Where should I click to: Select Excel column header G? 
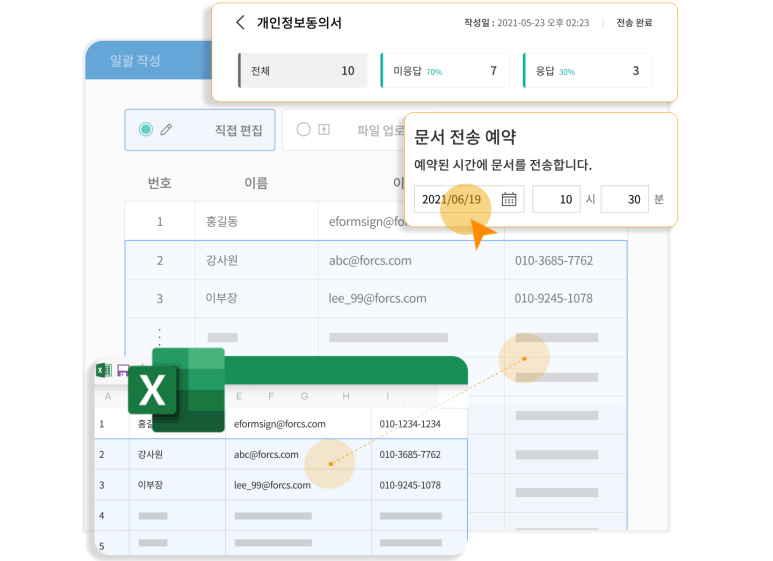[x=305, y=396]
